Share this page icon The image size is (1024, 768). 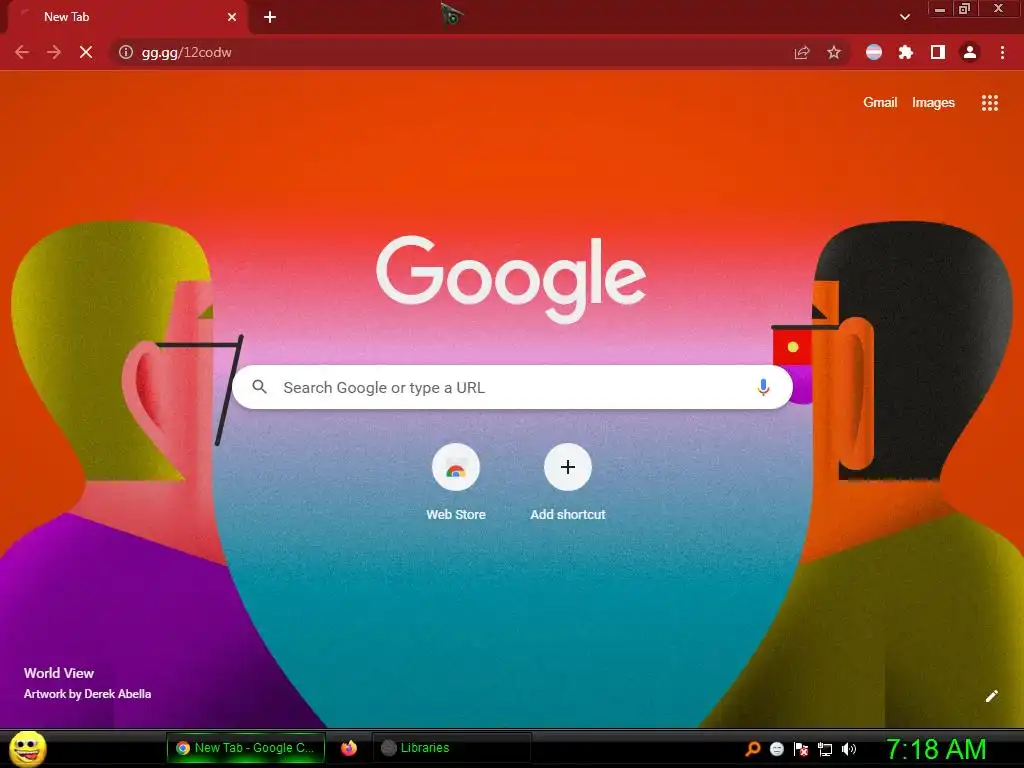(801, 52)
